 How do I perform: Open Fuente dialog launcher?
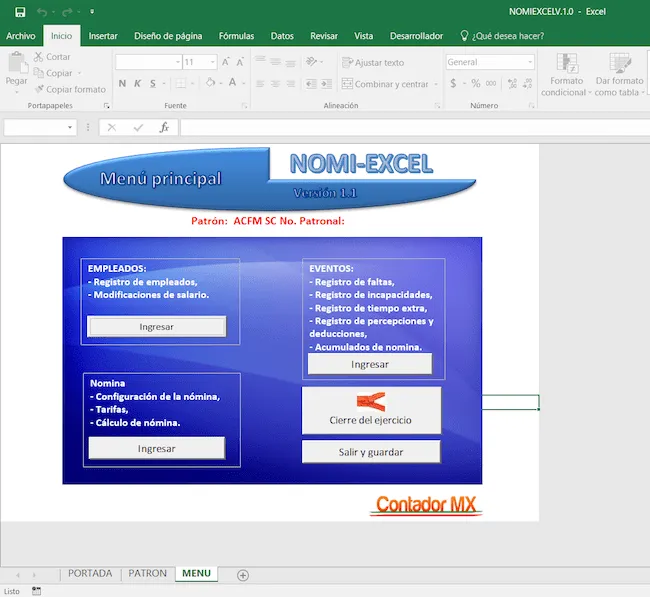click(244, 106)
